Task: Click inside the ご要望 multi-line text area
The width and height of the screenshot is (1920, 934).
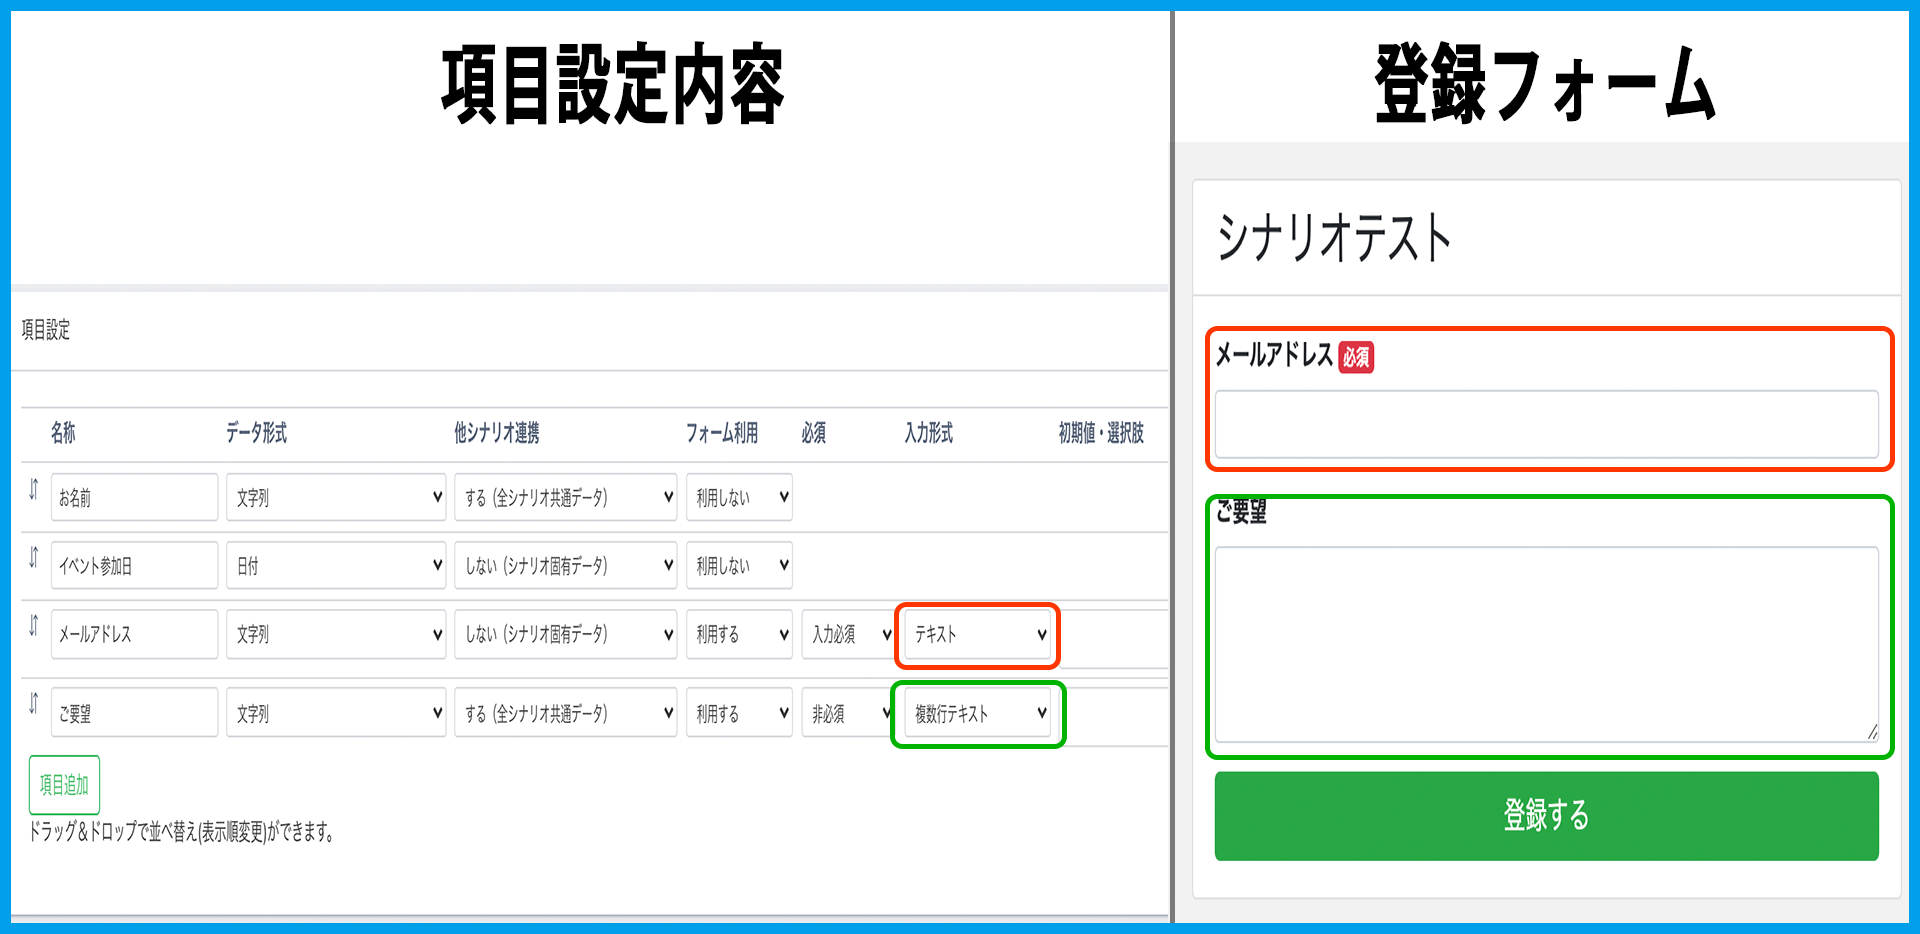Action: click(x=1546, y=644)
